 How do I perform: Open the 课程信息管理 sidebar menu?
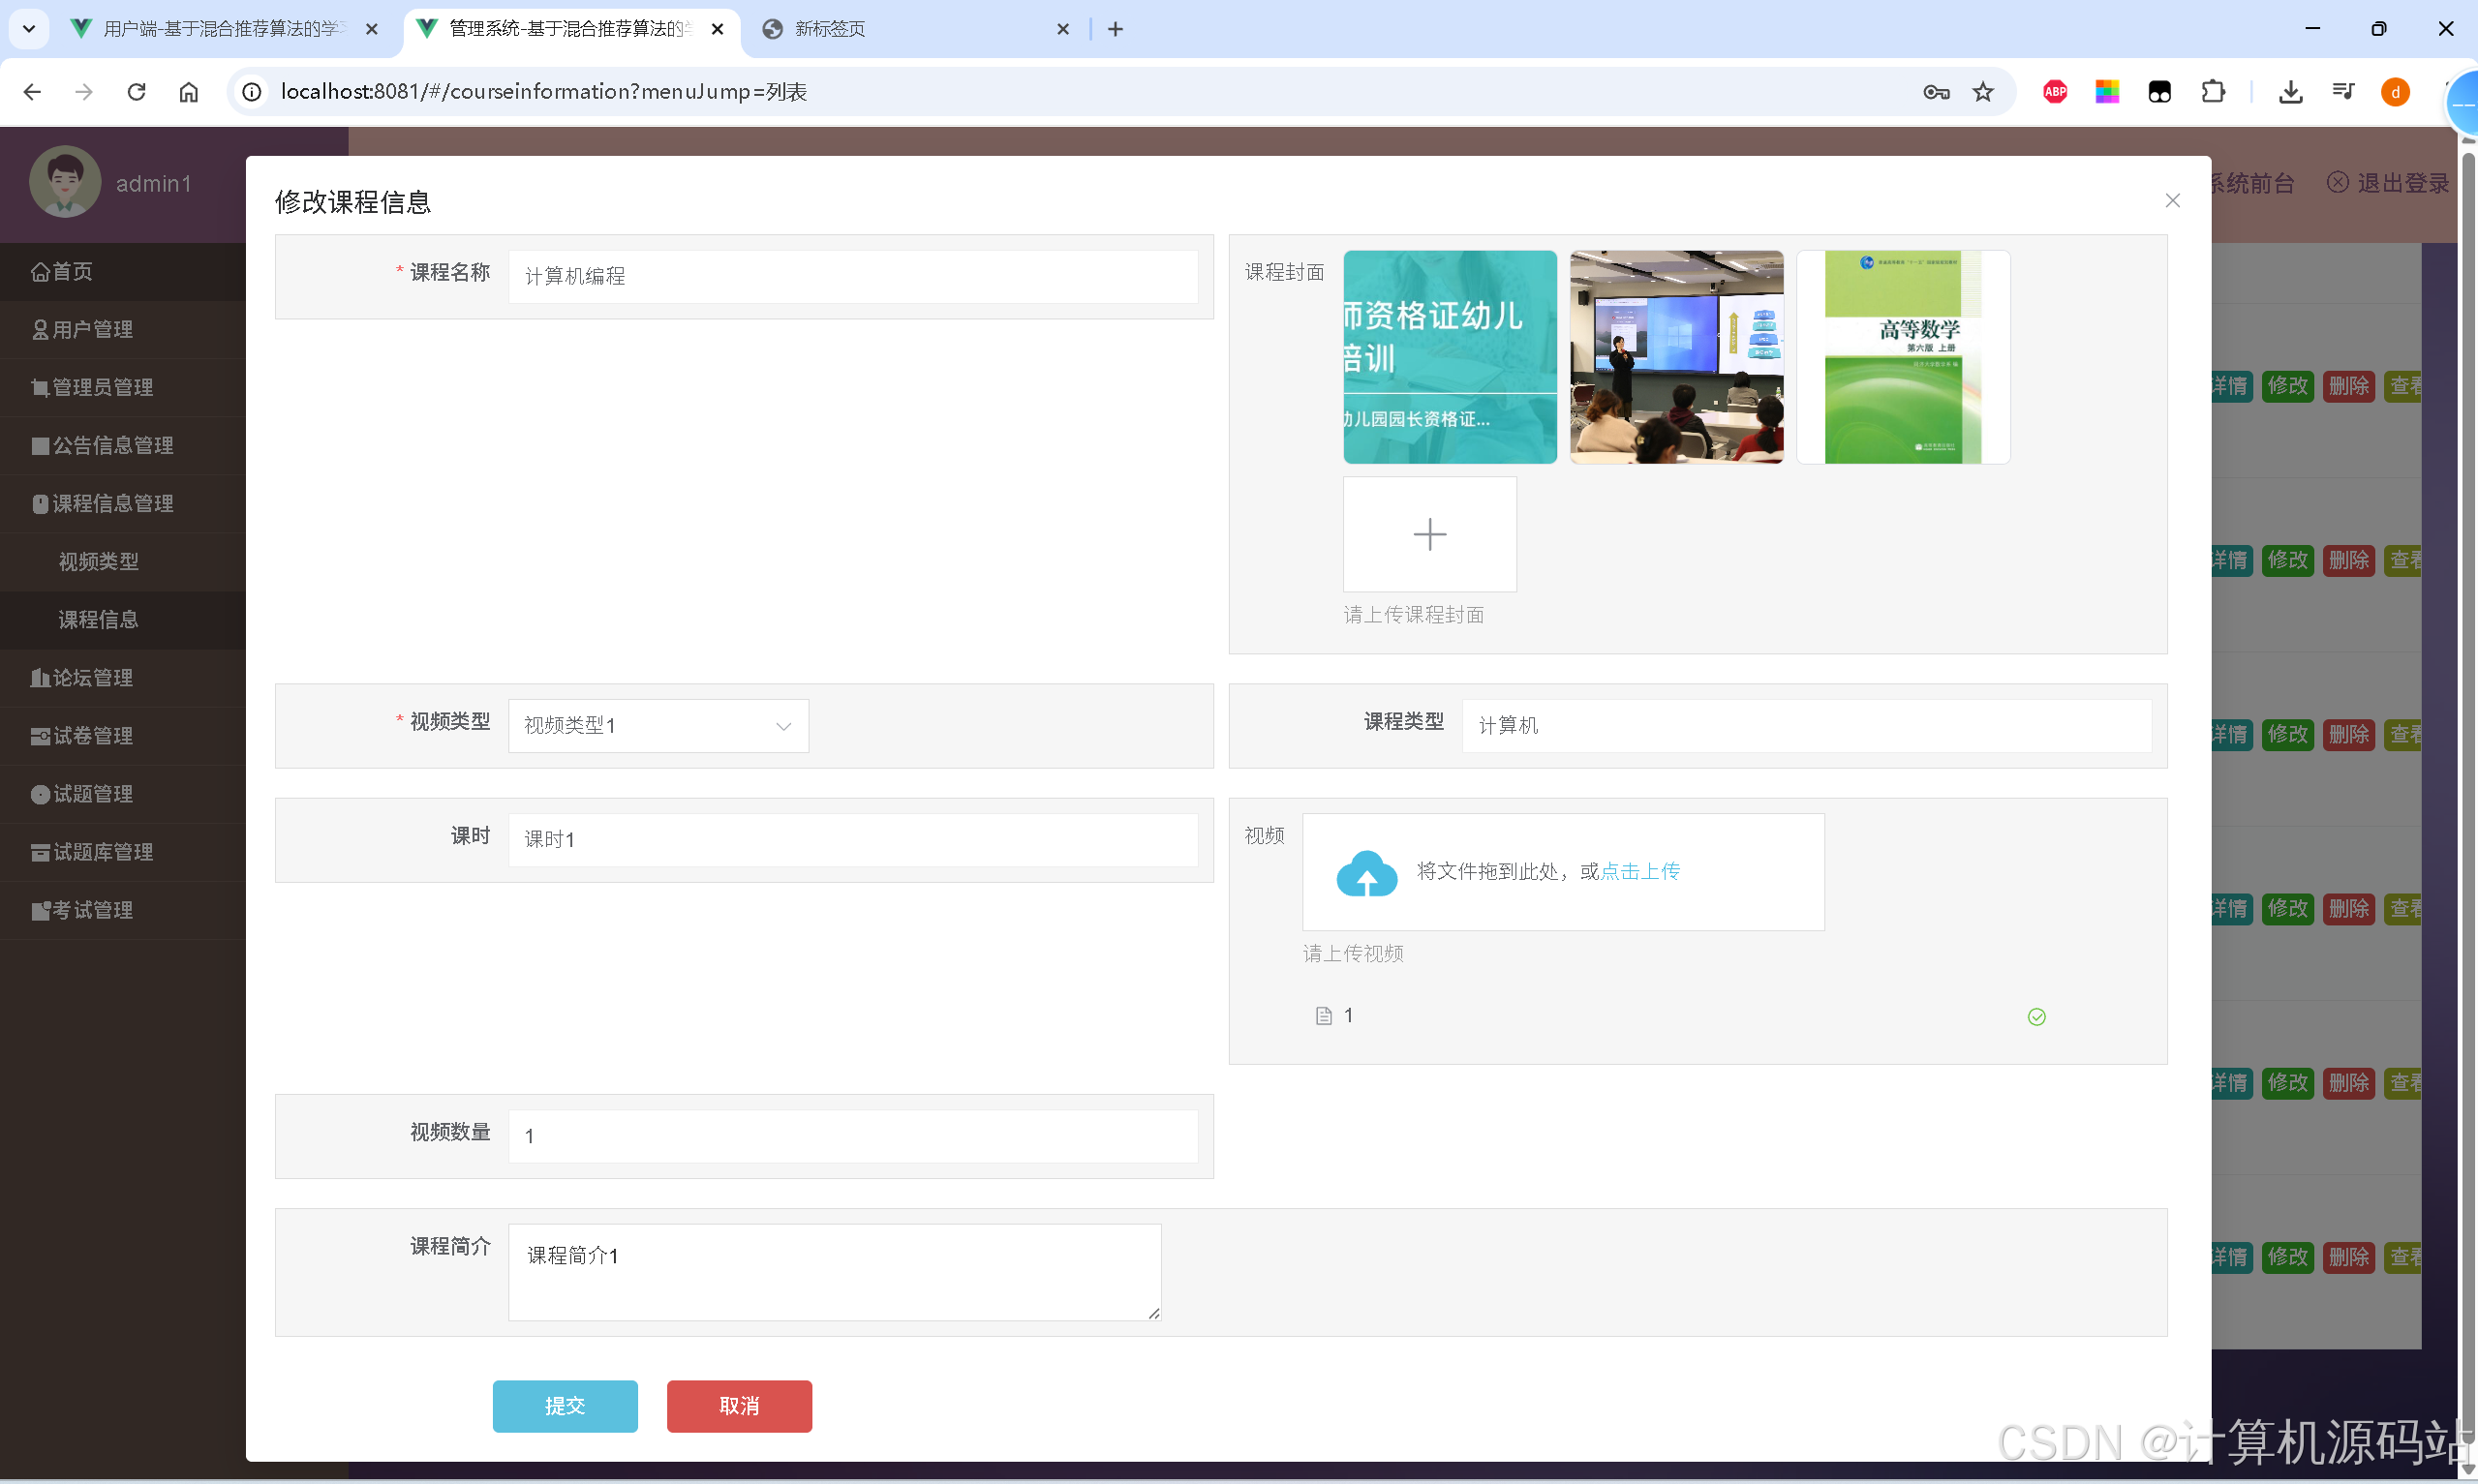(x=112, y=503)
